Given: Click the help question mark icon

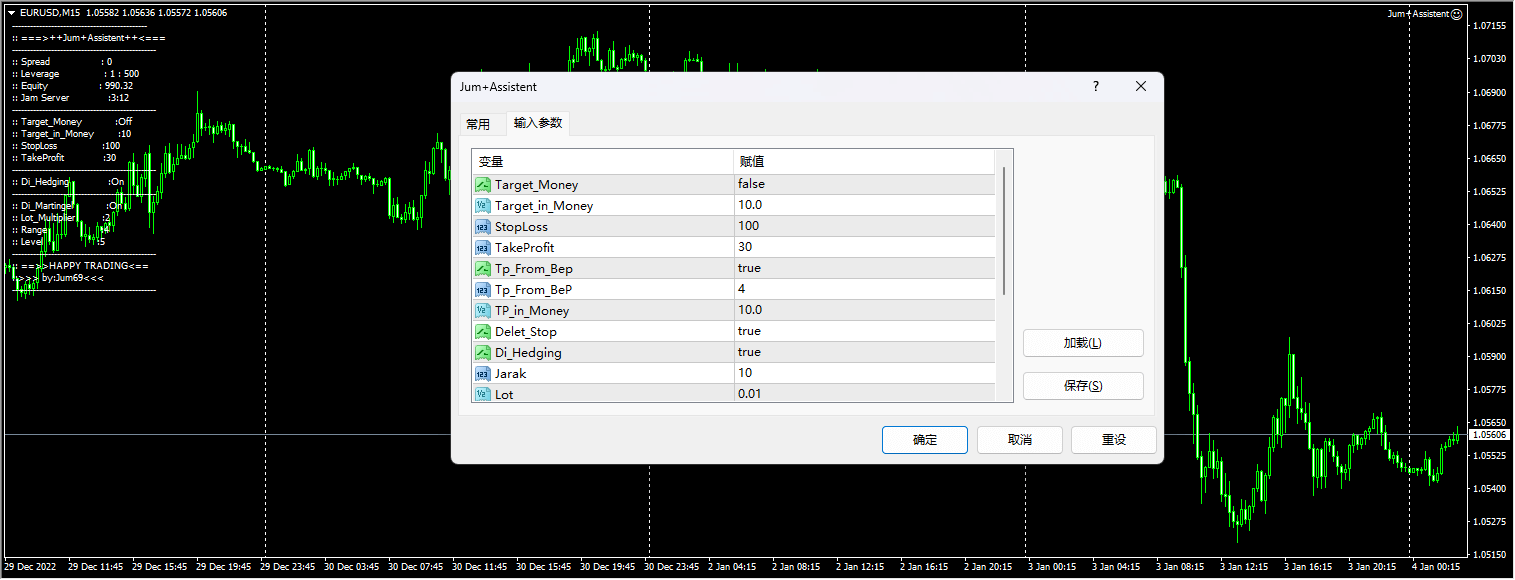Looking at the screenshot, I should [x=1096, y=87].
